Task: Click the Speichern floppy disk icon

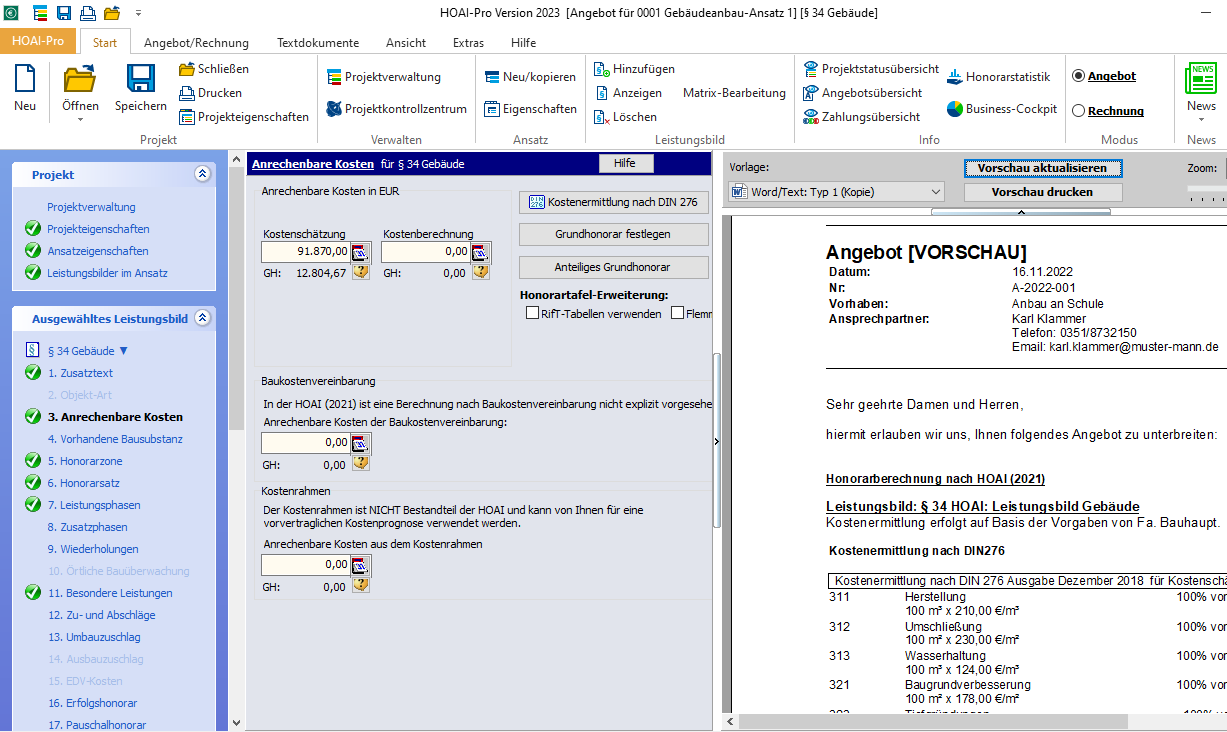Action: [140, 79]
